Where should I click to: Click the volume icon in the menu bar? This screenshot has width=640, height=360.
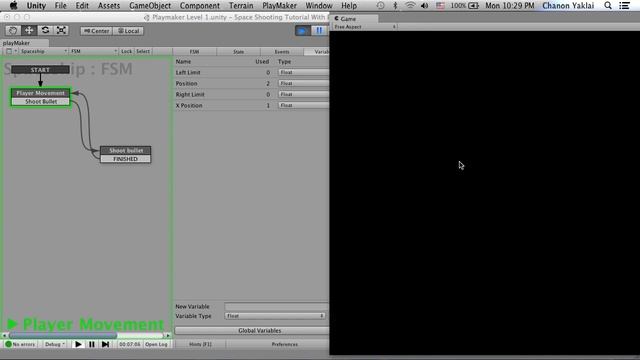424,6
